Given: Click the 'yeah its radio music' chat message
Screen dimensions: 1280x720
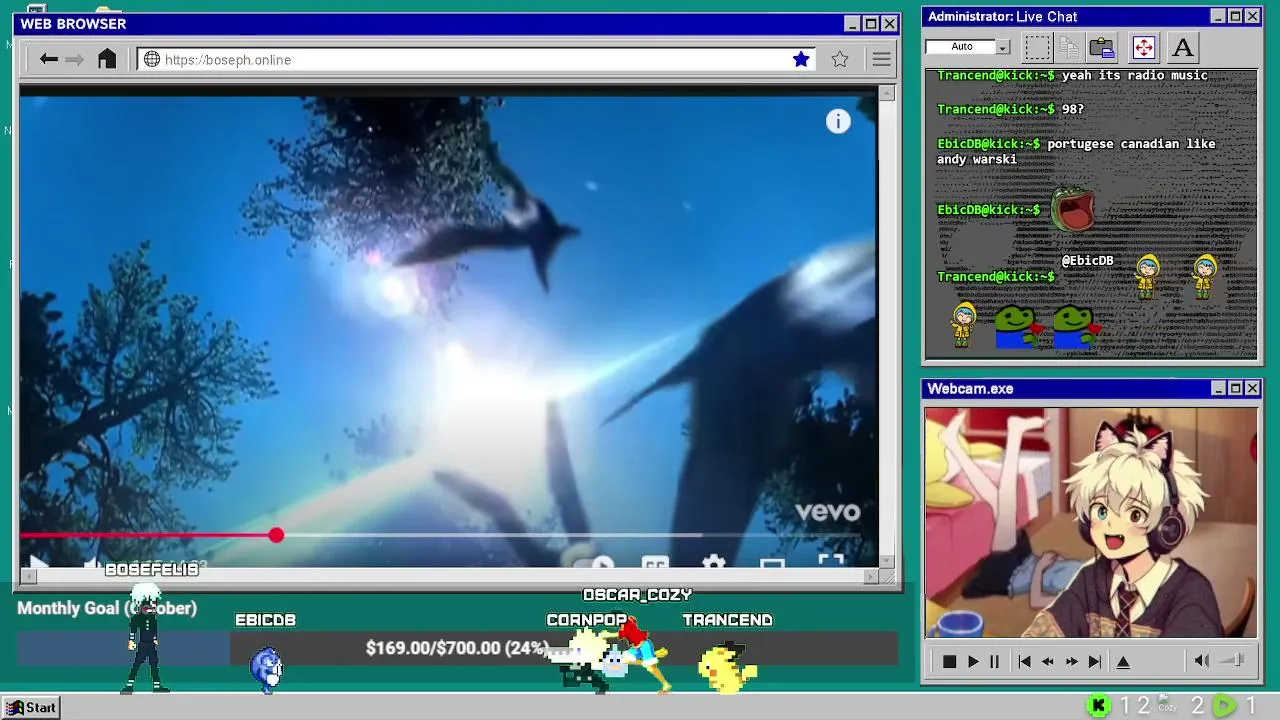Looking at the screenshot, I should click(1134, 76).
